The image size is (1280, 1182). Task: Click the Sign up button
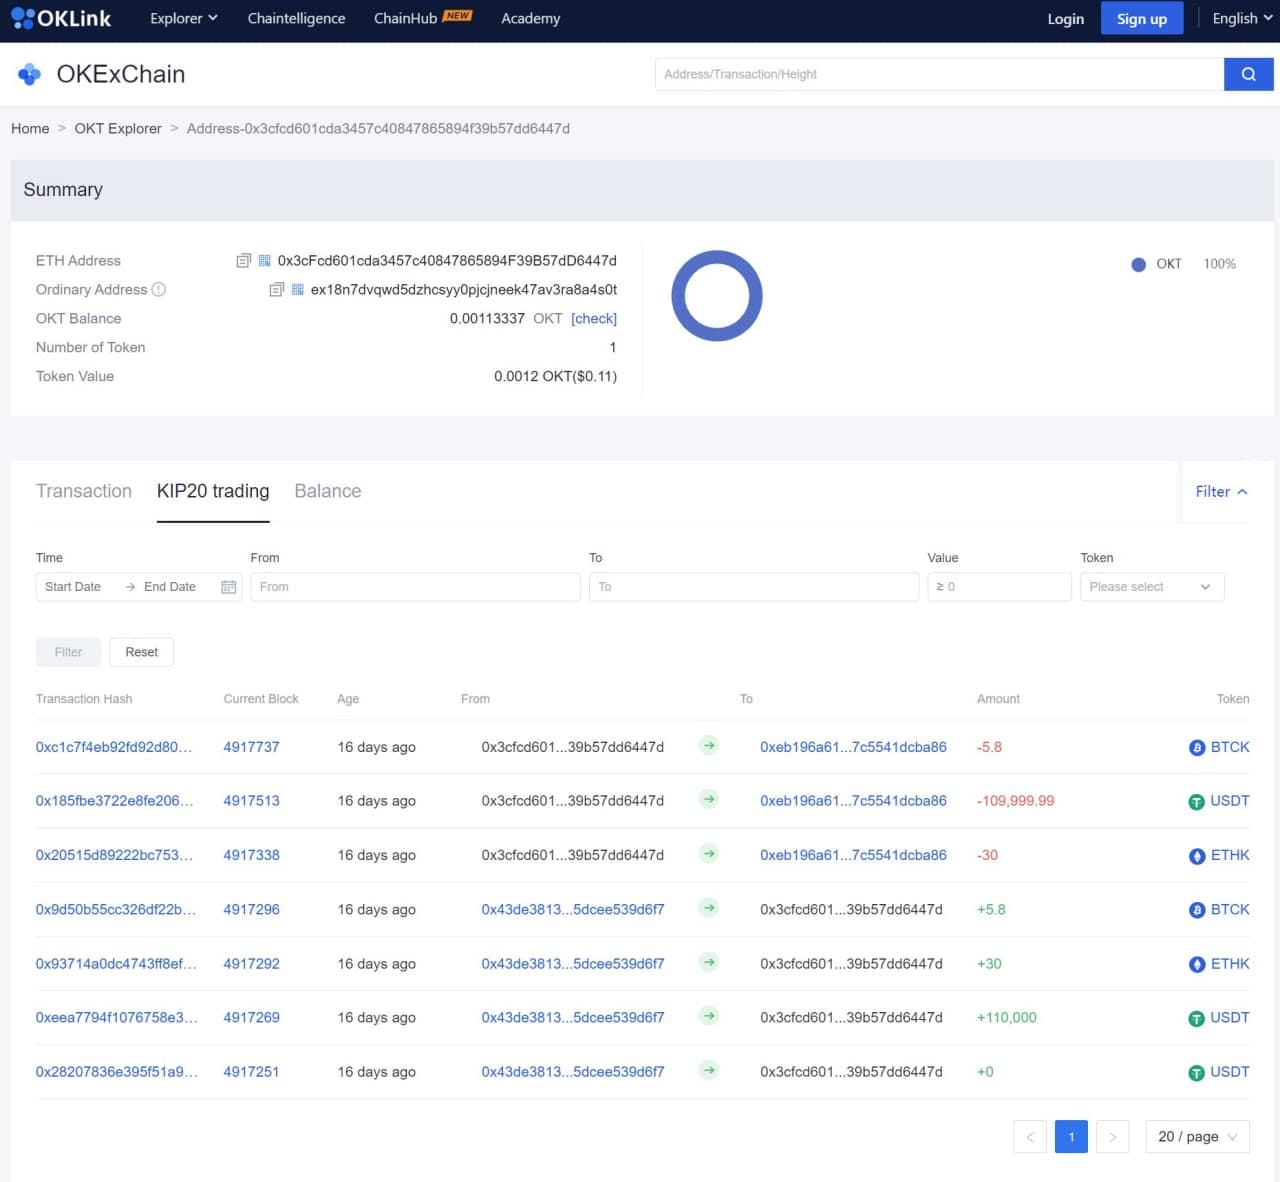(1142, 18)
